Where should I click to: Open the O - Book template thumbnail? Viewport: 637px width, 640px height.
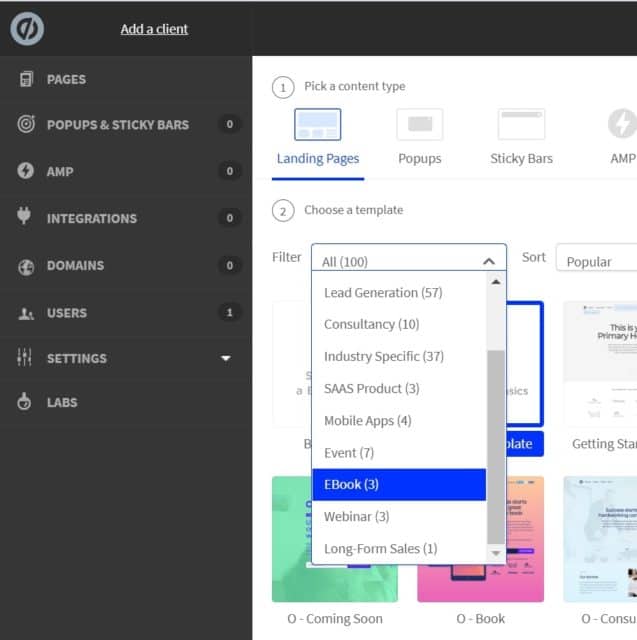(481, 539)
